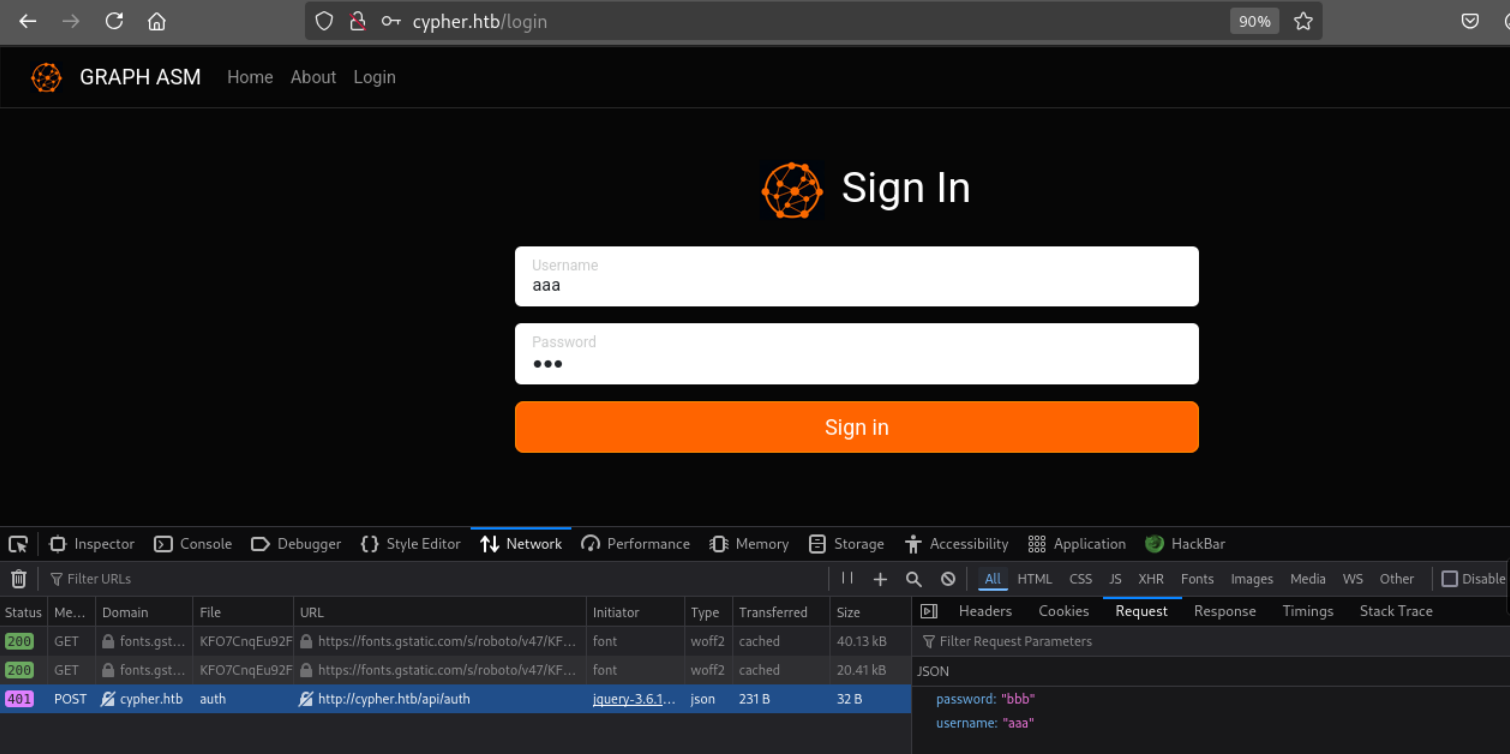
Task: Open request blocking panel icon
Action: tap(948, 579)
